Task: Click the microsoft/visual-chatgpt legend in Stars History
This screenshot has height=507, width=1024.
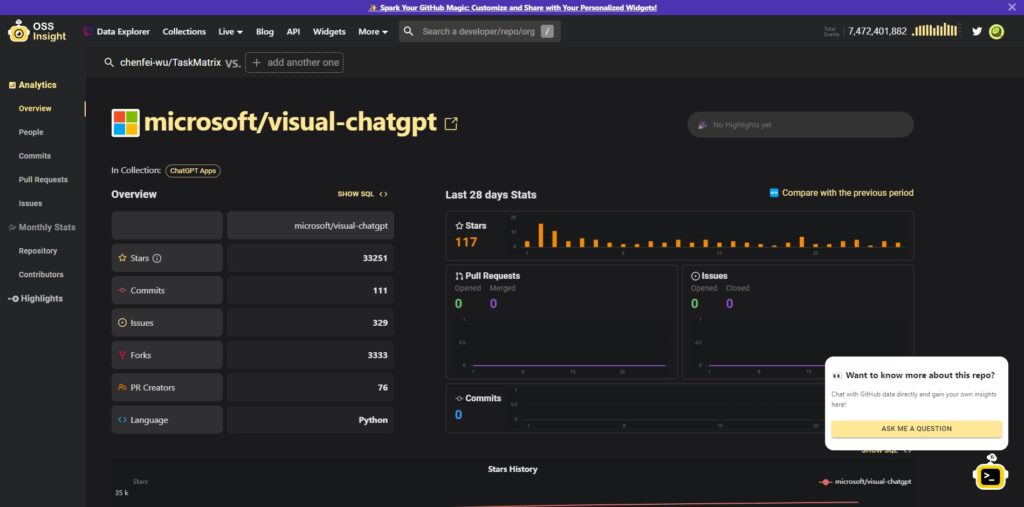Action: 865,482
